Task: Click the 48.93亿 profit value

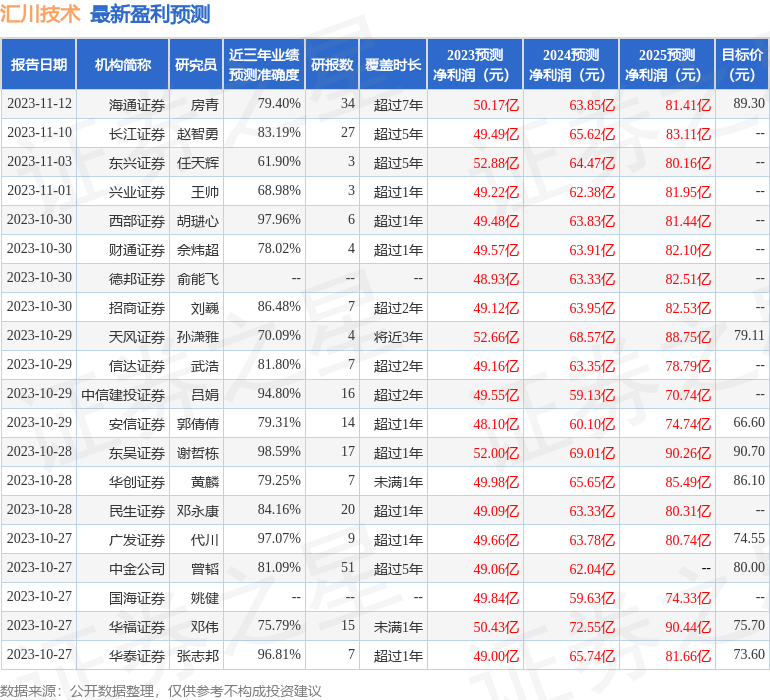Action: pyautogui.click(x=496, y=279)
